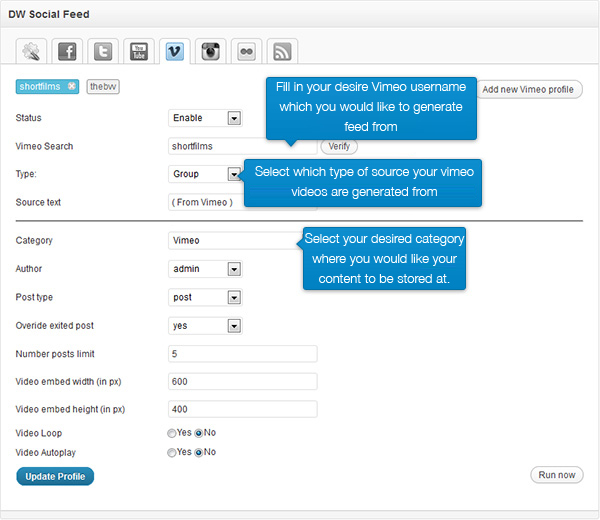600x520 pixels.
Task: Select No for Video Loop
Action: click(x=198, y=433)
